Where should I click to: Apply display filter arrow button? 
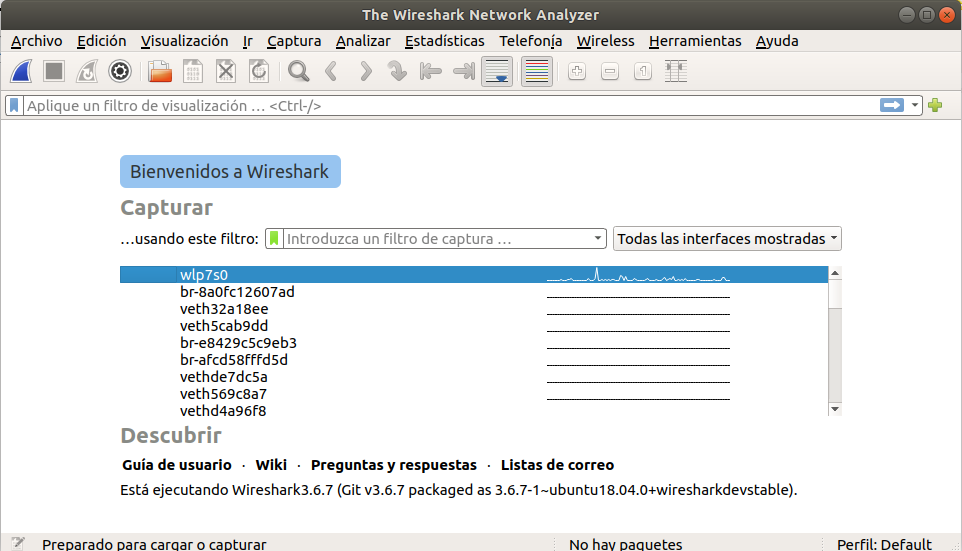[891, 106]
